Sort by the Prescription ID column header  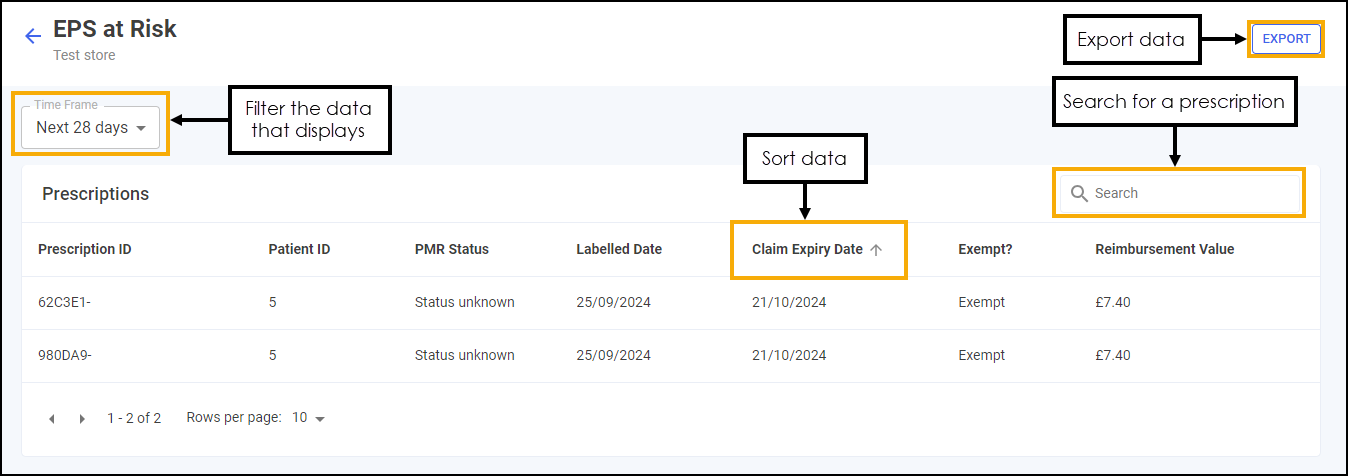coord(85,249)
